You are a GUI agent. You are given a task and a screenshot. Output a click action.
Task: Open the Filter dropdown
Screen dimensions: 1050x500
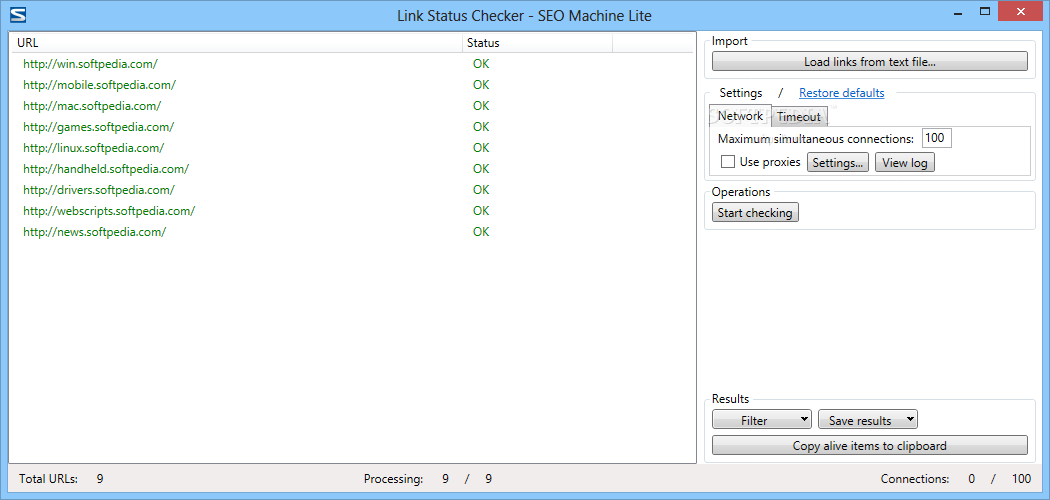761,420
